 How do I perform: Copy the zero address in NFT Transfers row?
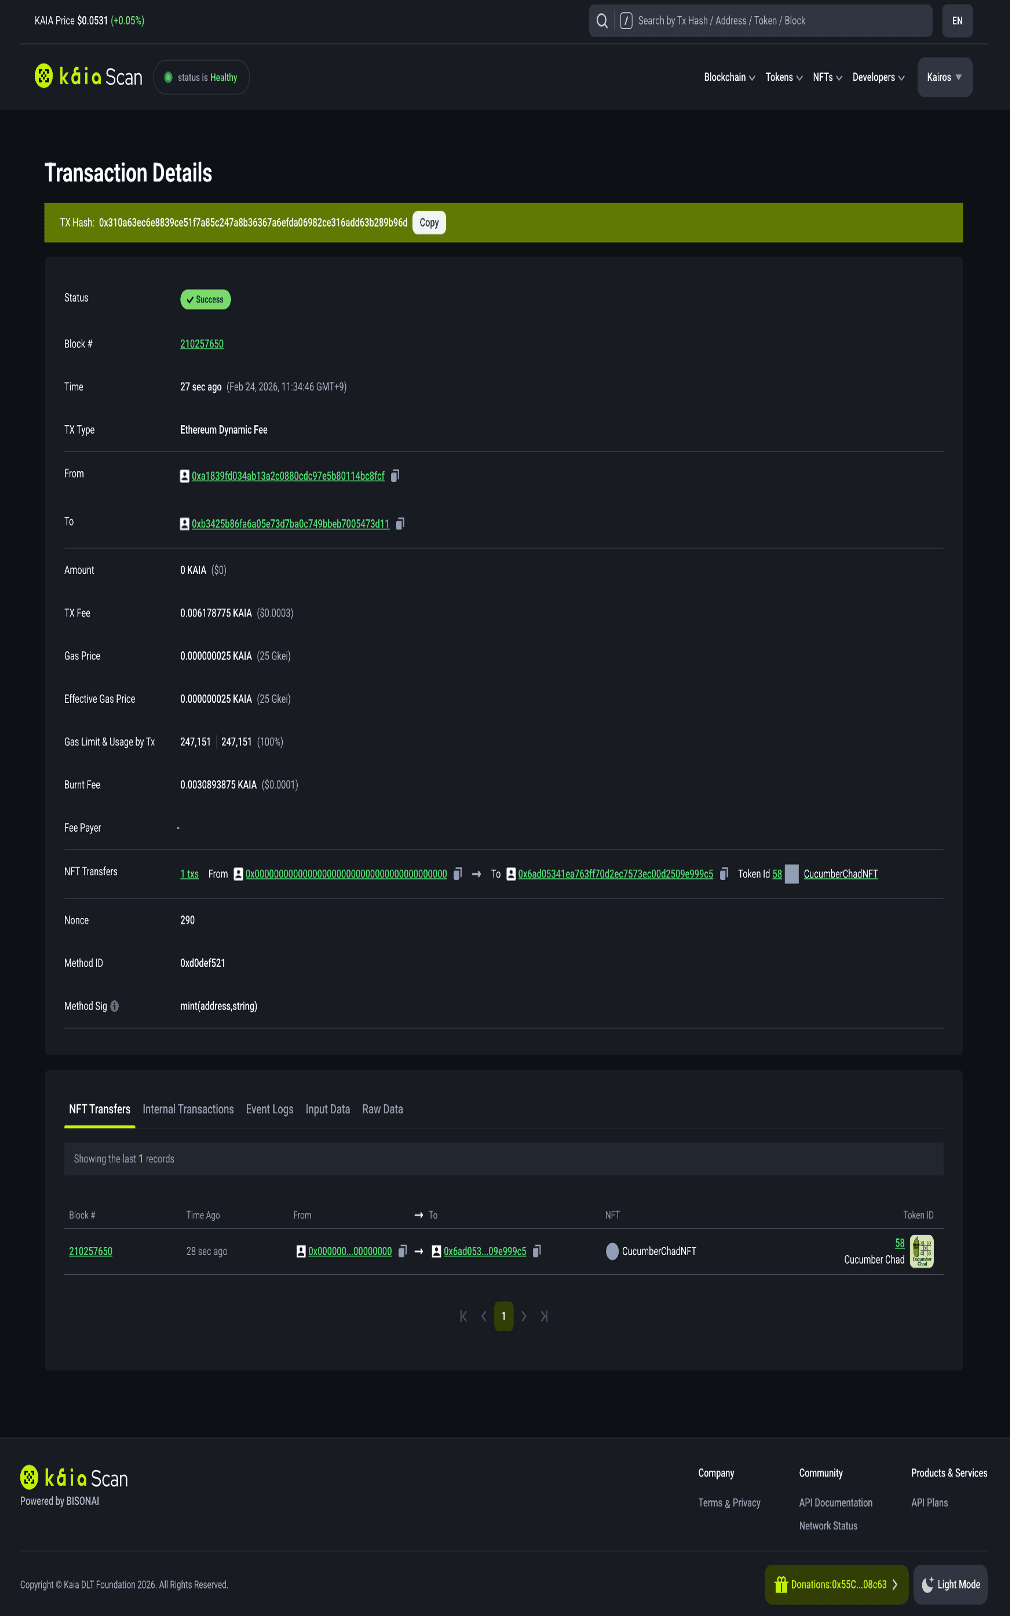(458, 874)
